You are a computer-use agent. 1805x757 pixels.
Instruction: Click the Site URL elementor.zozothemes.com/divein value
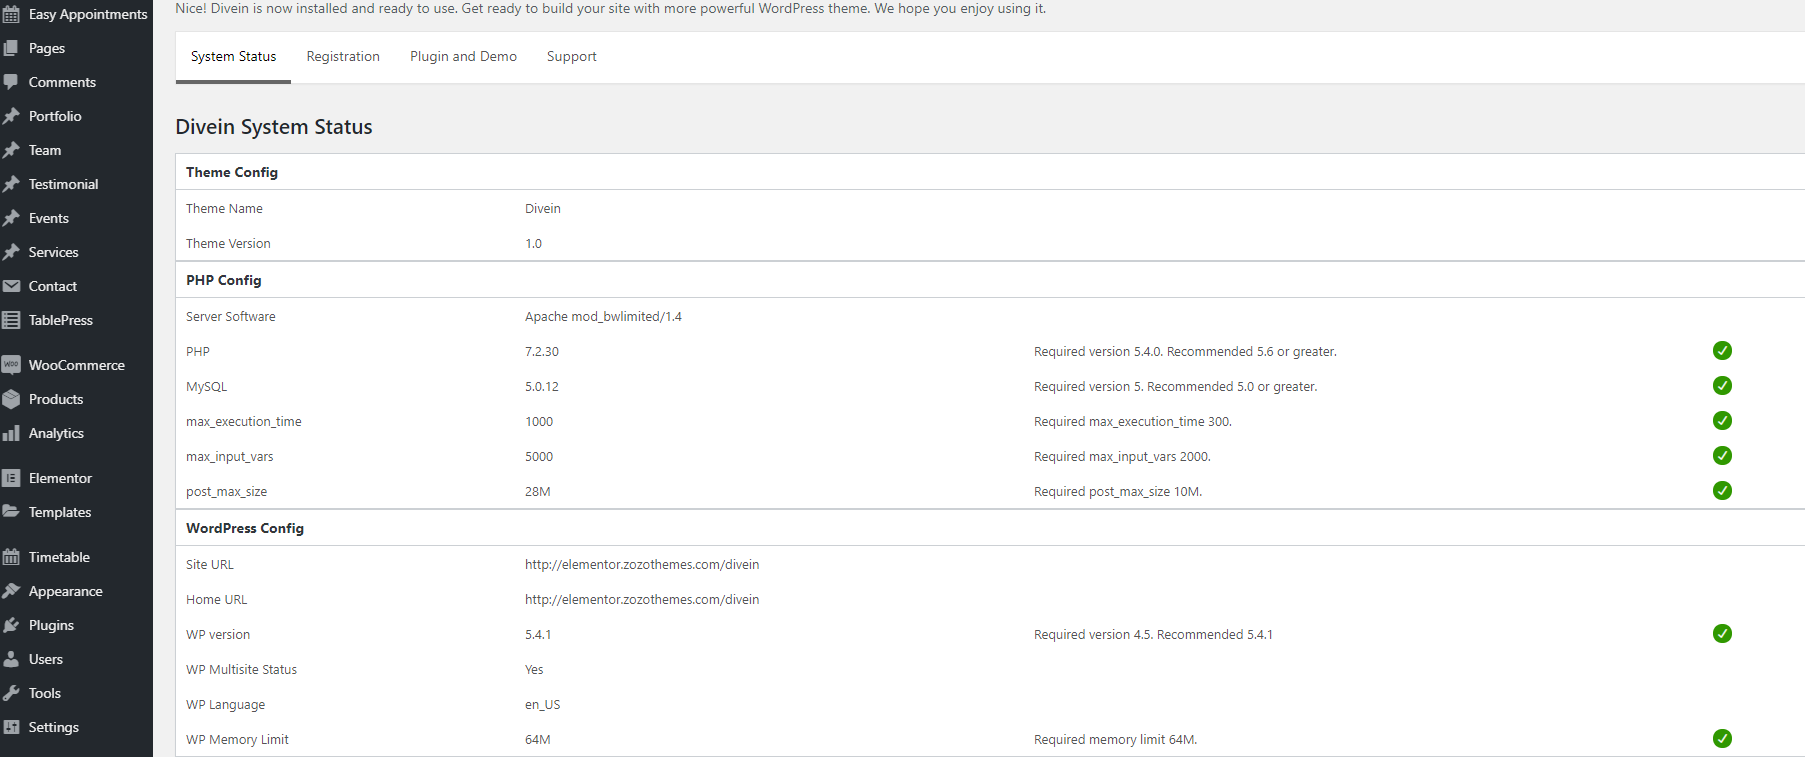642,565
